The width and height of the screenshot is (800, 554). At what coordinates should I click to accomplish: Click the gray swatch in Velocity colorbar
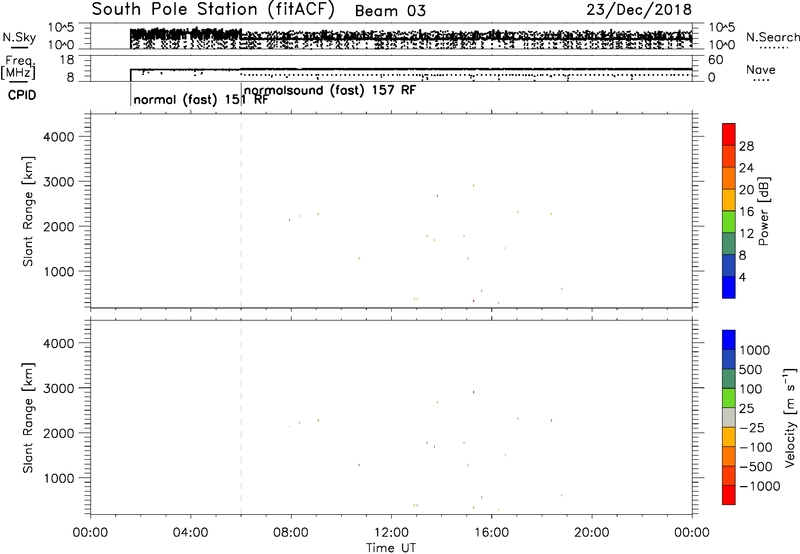[x=729, y=418]
